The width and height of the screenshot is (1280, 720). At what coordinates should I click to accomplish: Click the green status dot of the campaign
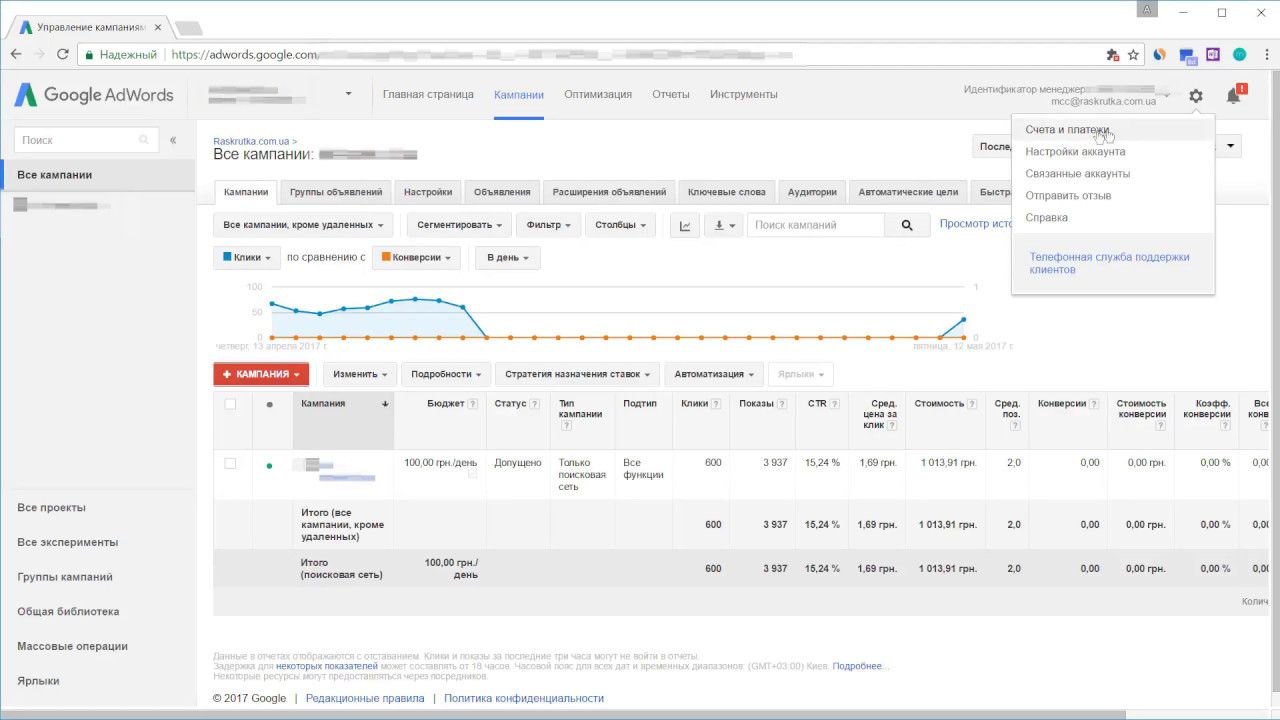coord(269,466)
